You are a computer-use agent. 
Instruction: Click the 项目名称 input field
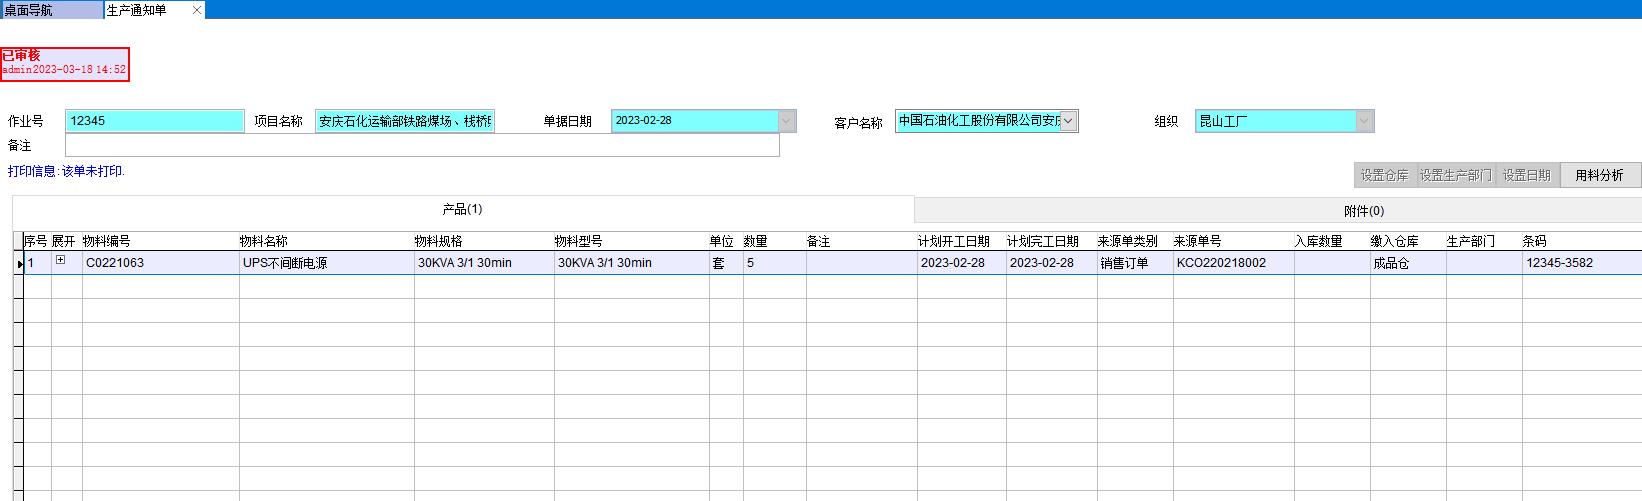[x=405, y=121]
